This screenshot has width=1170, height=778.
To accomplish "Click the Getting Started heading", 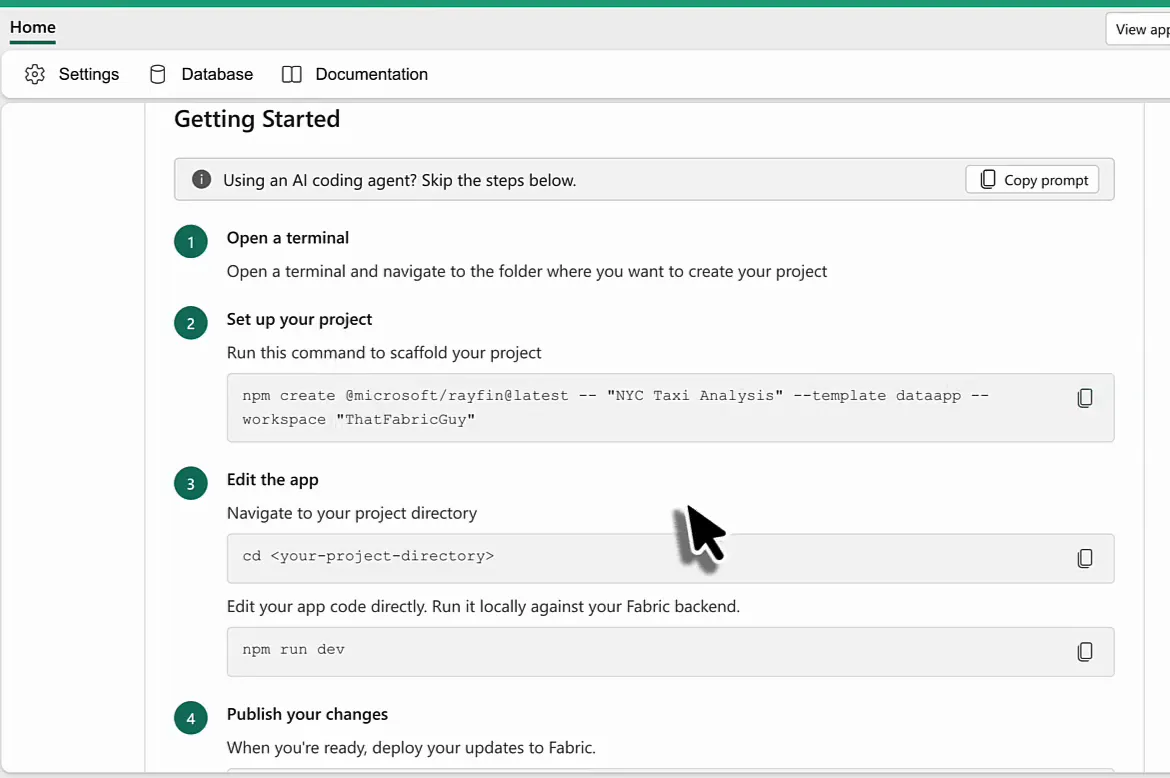I will point(257,119).
